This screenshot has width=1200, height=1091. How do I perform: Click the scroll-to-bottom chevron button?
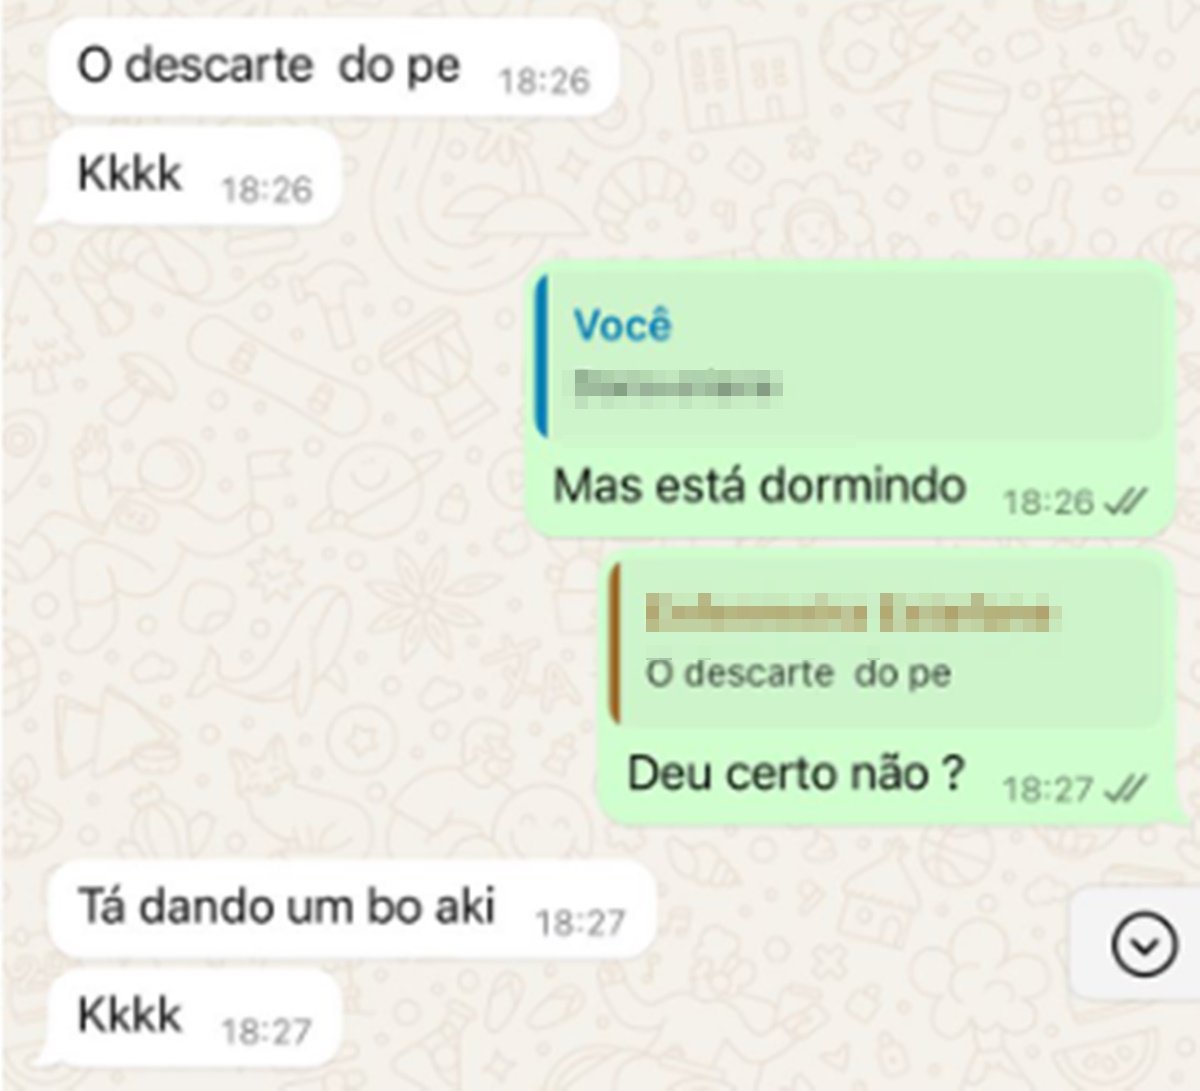click(x=1144, y=945)
